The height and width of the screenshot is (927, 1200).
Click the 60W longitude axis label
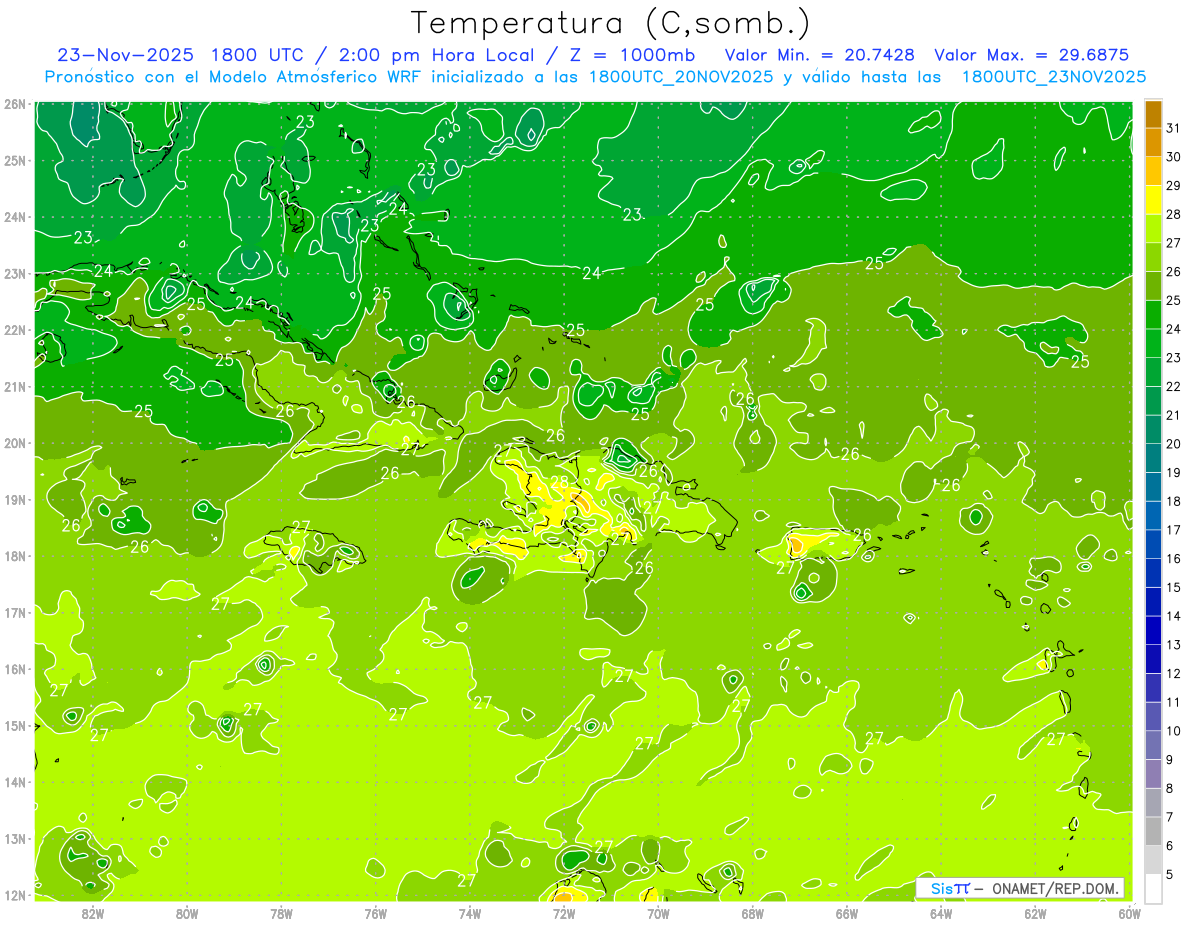point(1129,913)
